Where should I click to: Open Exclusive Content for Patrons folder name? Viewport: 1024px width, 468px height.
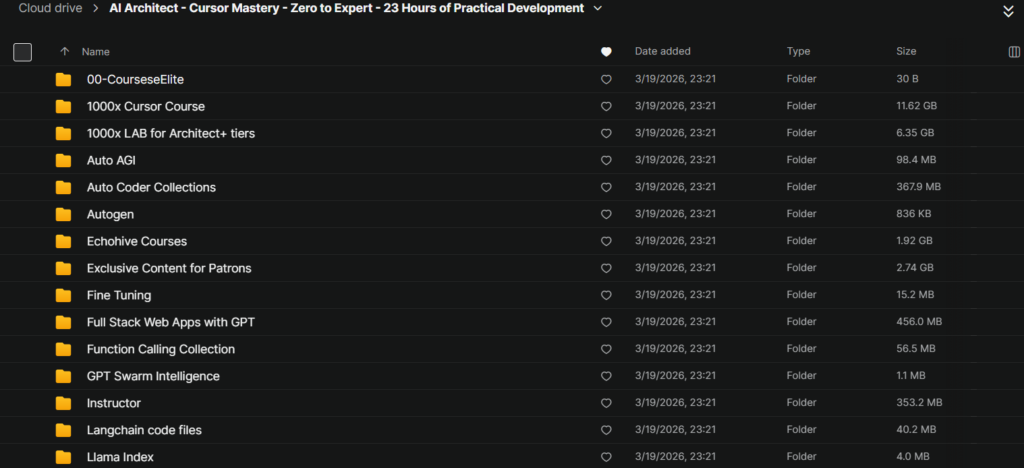tap(169, 268)
